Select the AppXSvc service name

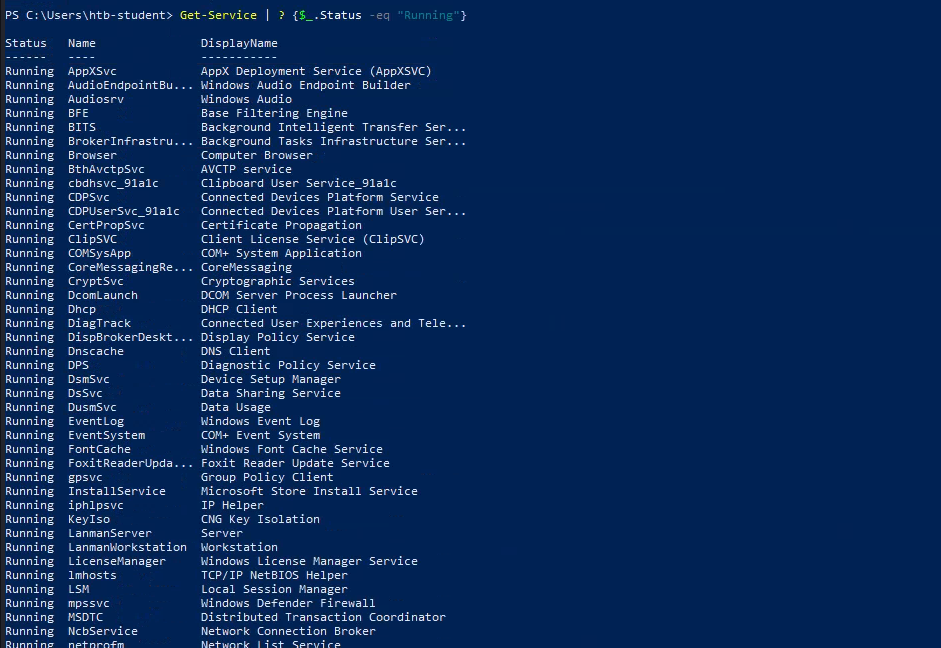click(x=92, y=71)
